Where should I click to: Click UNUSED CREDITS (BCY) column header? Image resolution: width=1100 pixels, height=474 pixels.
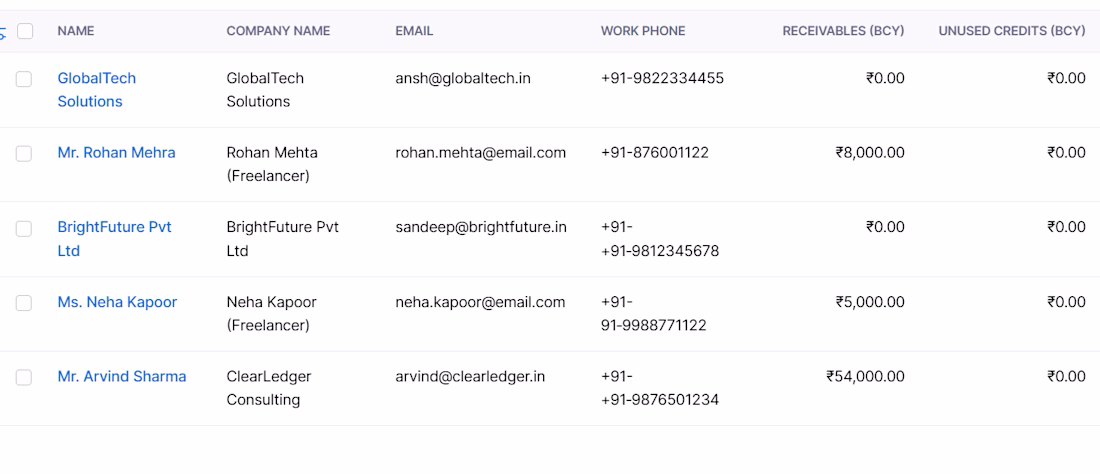[1012, 31]
